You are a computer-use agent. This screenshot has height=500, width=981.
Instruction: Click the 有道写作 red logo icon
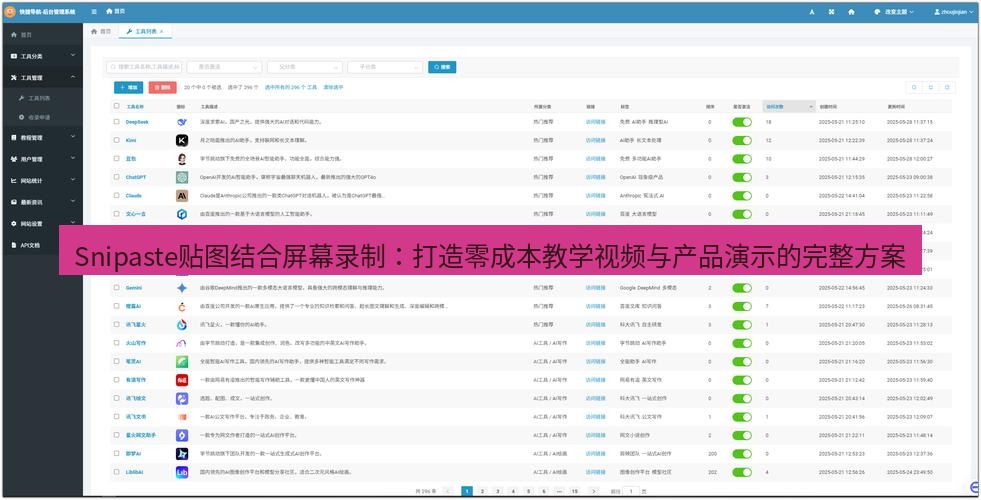point(182,380)
